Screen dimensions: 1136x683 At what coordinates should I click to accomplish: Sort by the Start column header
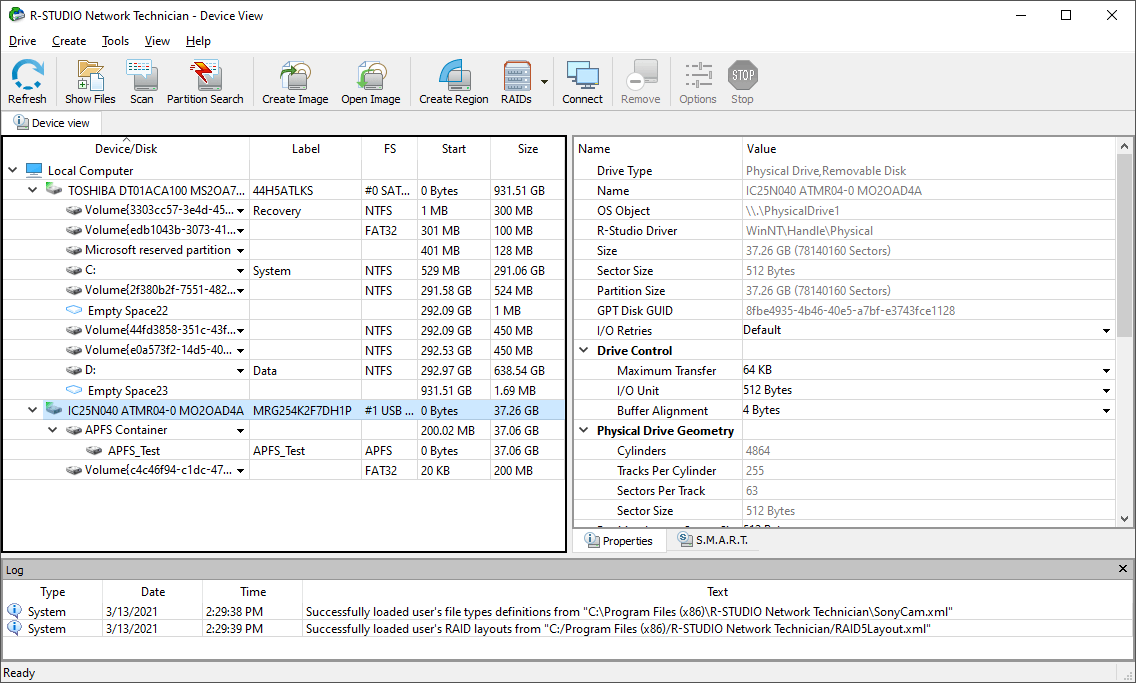pyautogui.click(x=454, y=148)
